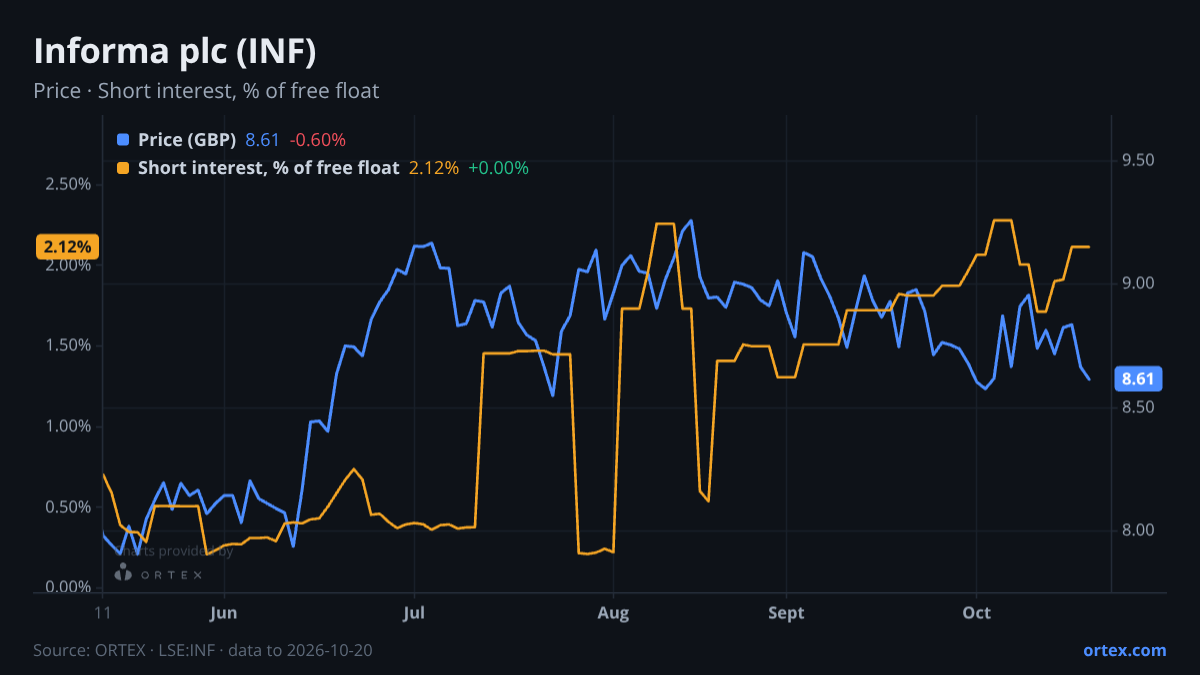Click the 1.00% left axis label
This screenshot has width=1200, height=675.
[68, 426]
